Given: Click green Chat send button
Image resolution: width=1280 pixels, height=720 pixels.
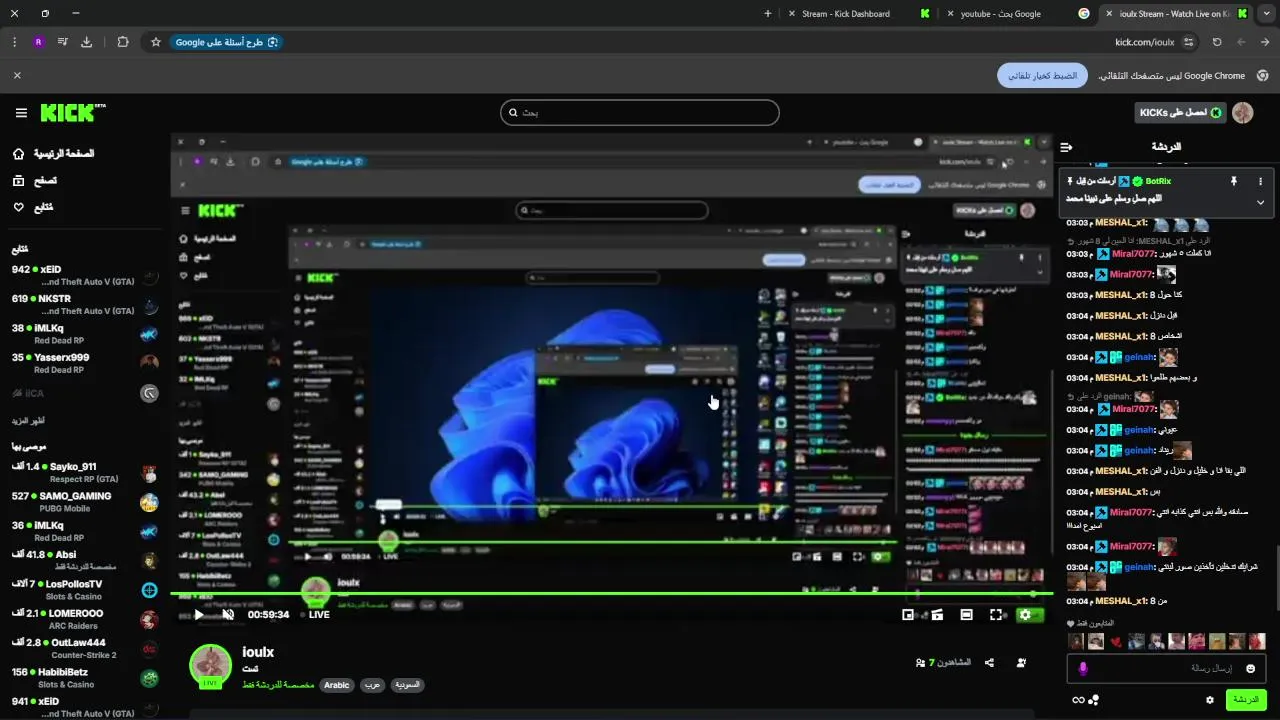Looking at the screenshot, I should (1246, 700).
